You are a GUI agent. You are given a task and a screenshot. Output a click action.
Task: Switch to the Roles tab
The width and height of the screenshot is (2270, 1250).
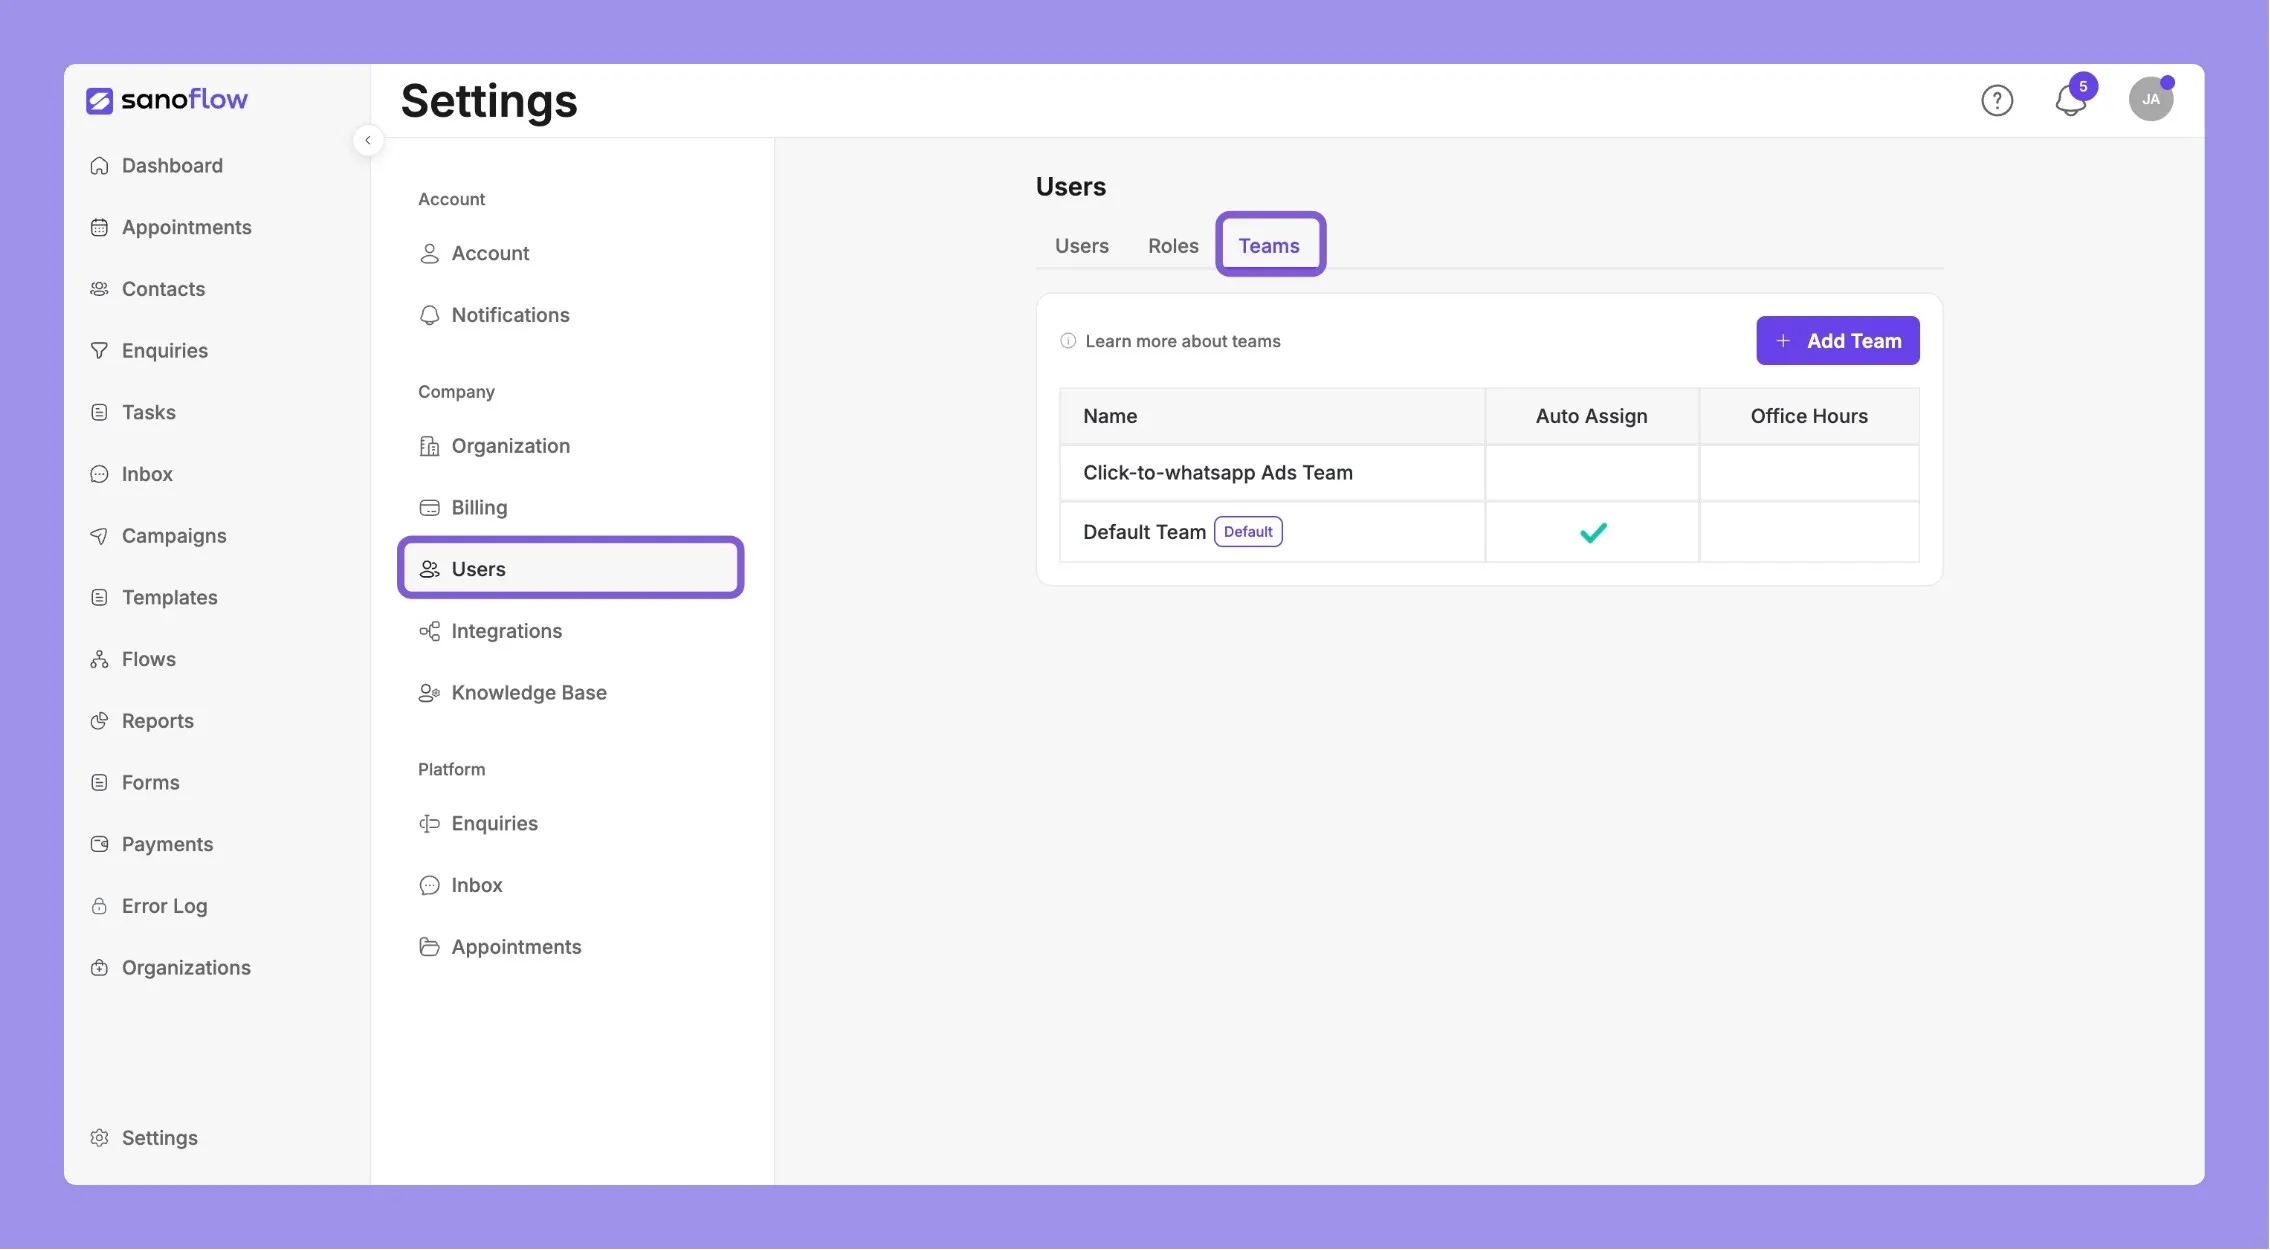pos(1173,245)
